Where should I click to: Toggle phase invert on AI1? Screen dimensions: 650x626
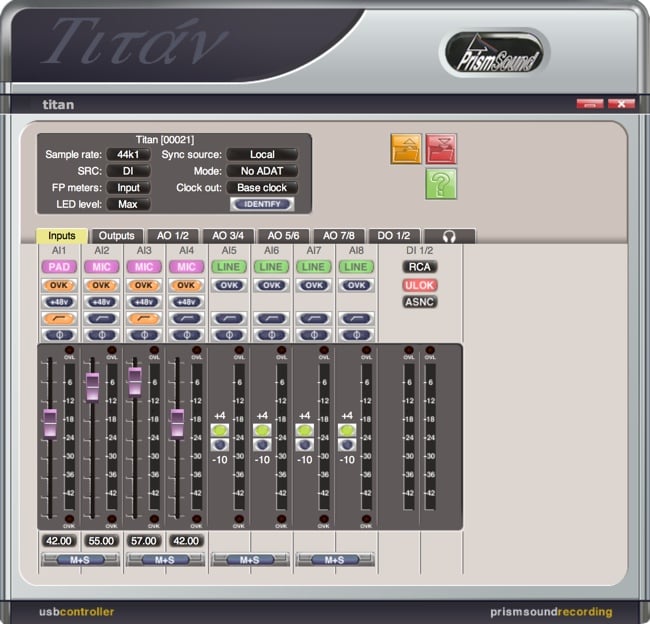pyautogui.click(x=59, y=335)
